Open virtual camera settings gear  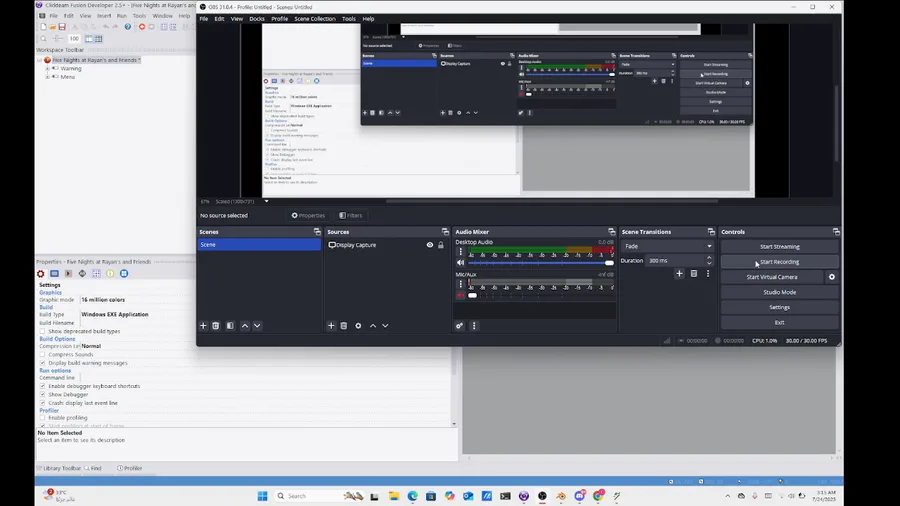click(832, 277)
